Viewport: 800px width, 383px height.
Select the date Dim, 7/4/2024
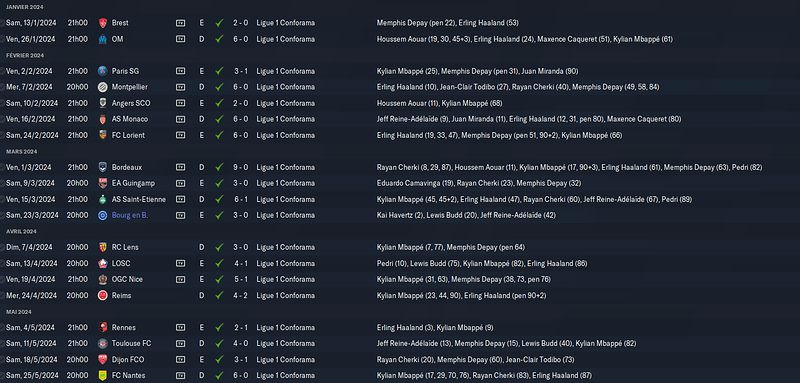click(x=29, y=247)
